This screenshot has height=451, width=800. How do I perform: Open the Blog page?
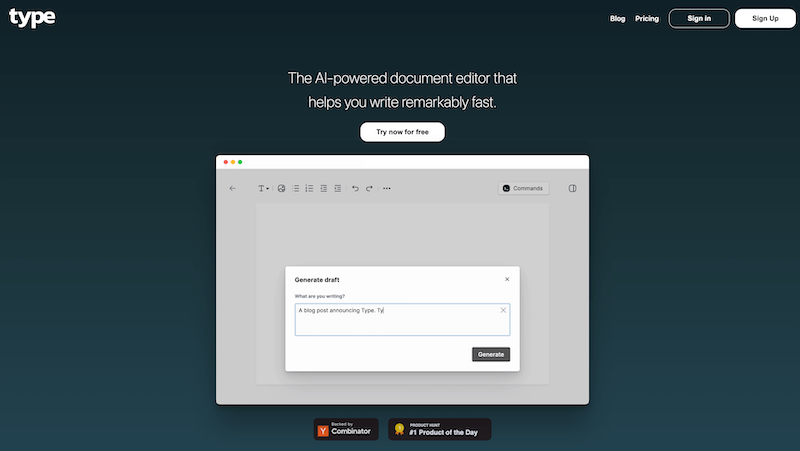click(x=617, y=18)
